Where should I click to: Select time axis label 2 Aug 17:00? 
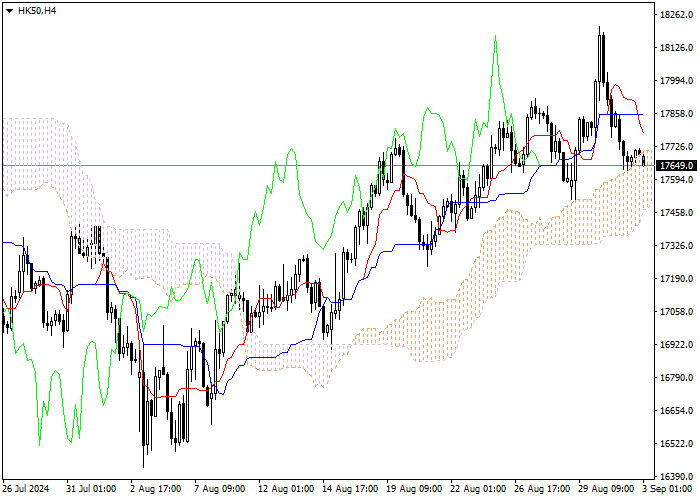coord(155,488)
